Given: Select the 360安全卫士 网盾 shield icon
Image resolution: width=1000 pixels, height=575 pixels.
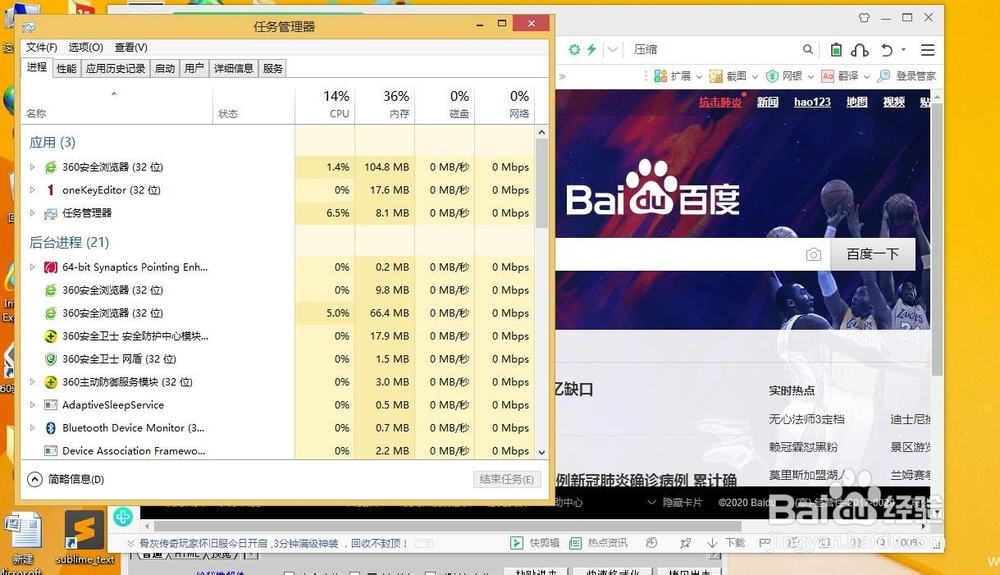Looking at the screenshot, I should pyautogui.click(x=50, y=359).
